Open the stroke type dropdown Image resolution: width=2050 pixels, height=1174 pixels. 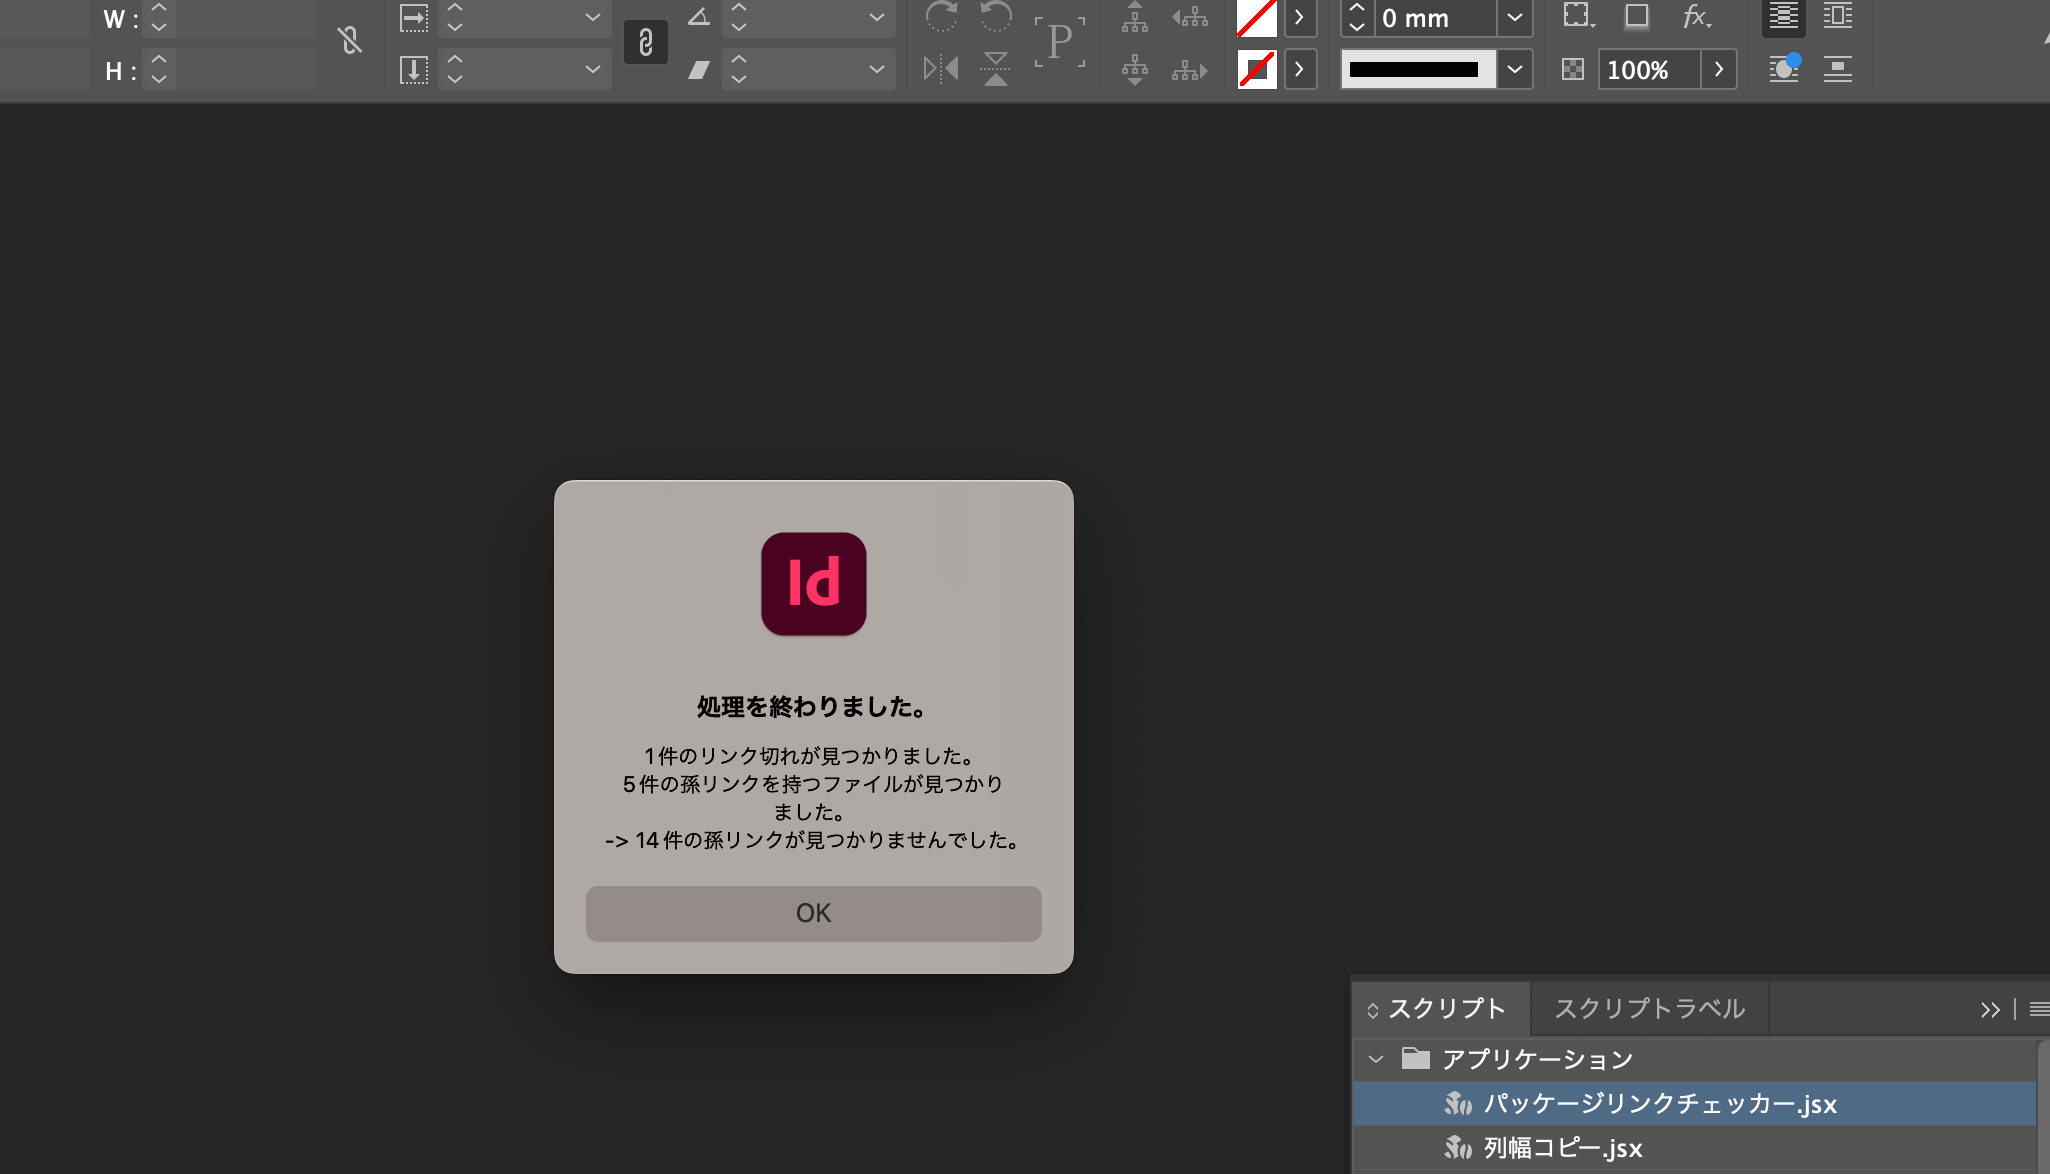(x=1514, y=69)
